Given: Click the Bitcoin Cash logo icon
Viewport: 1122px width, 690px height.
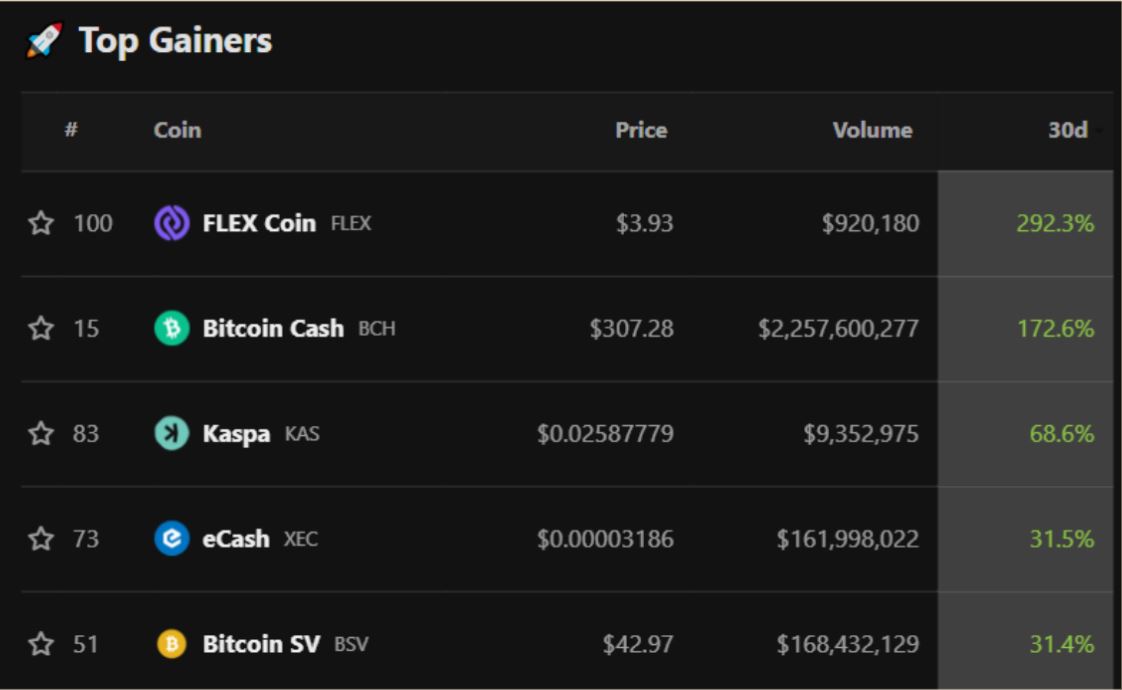Looking at the screenshot, I should pos(171,329).
